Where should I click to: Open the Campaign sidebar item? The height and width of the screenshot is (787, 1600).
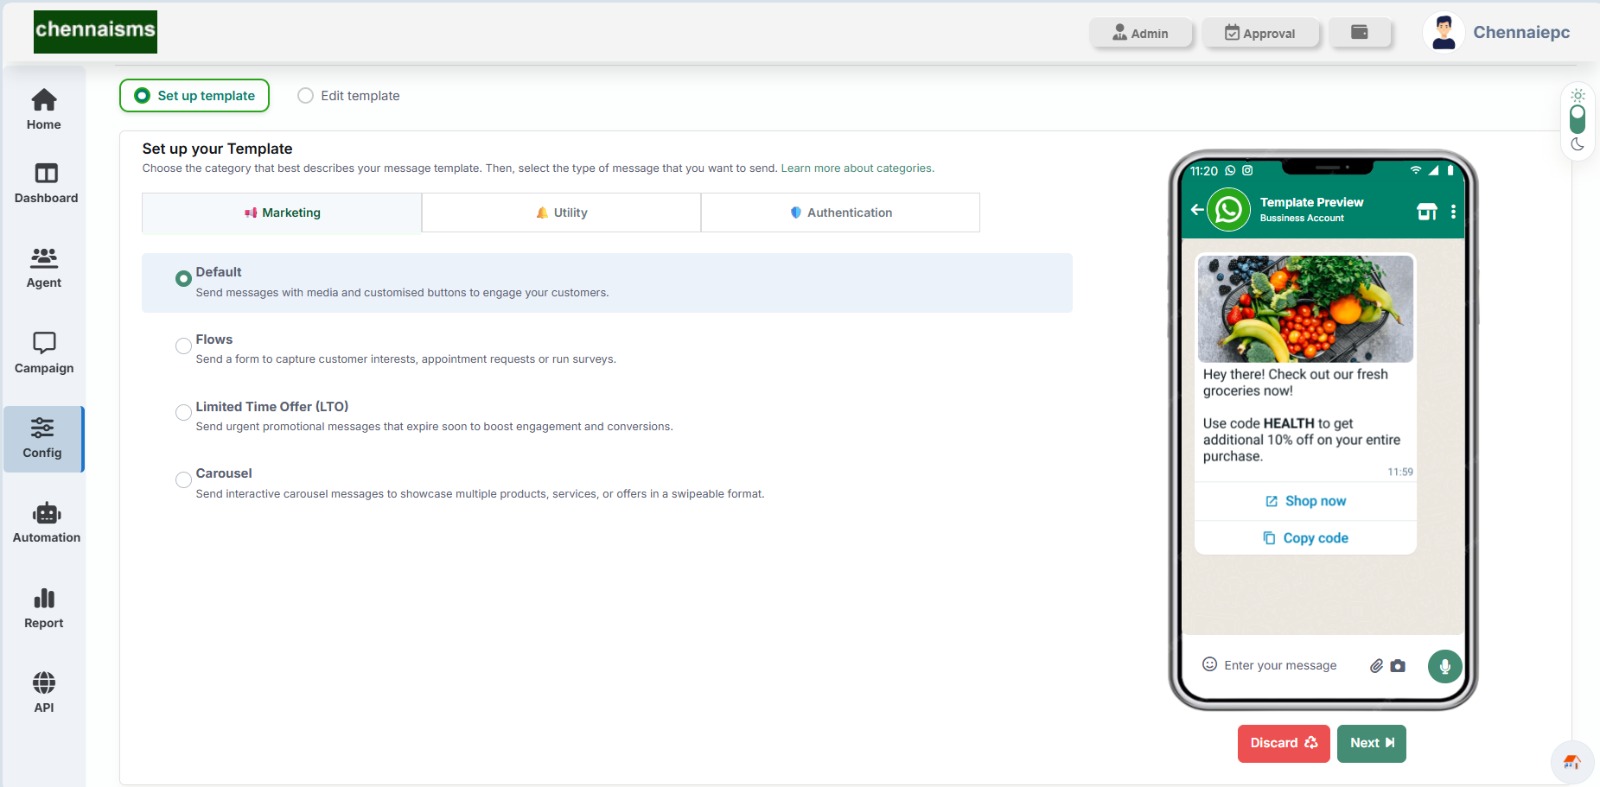(44, 353)
